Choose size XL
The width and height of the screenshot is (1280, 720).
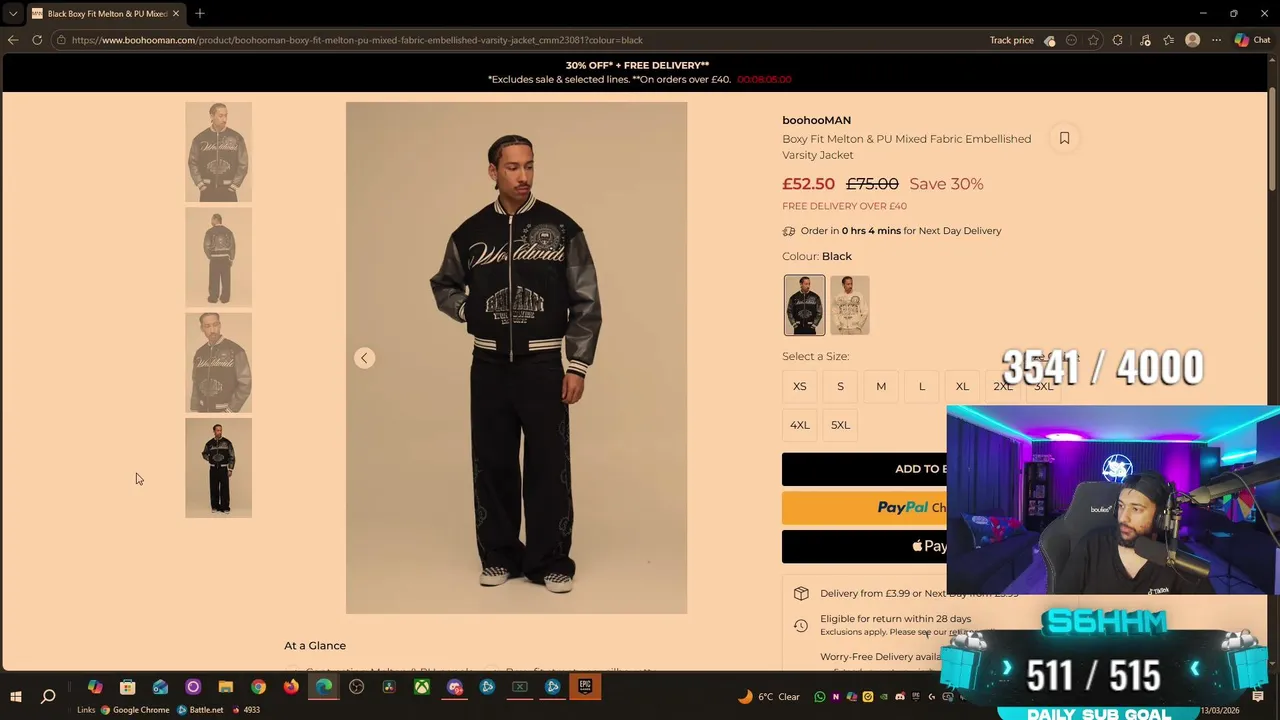tap(962, 386)
